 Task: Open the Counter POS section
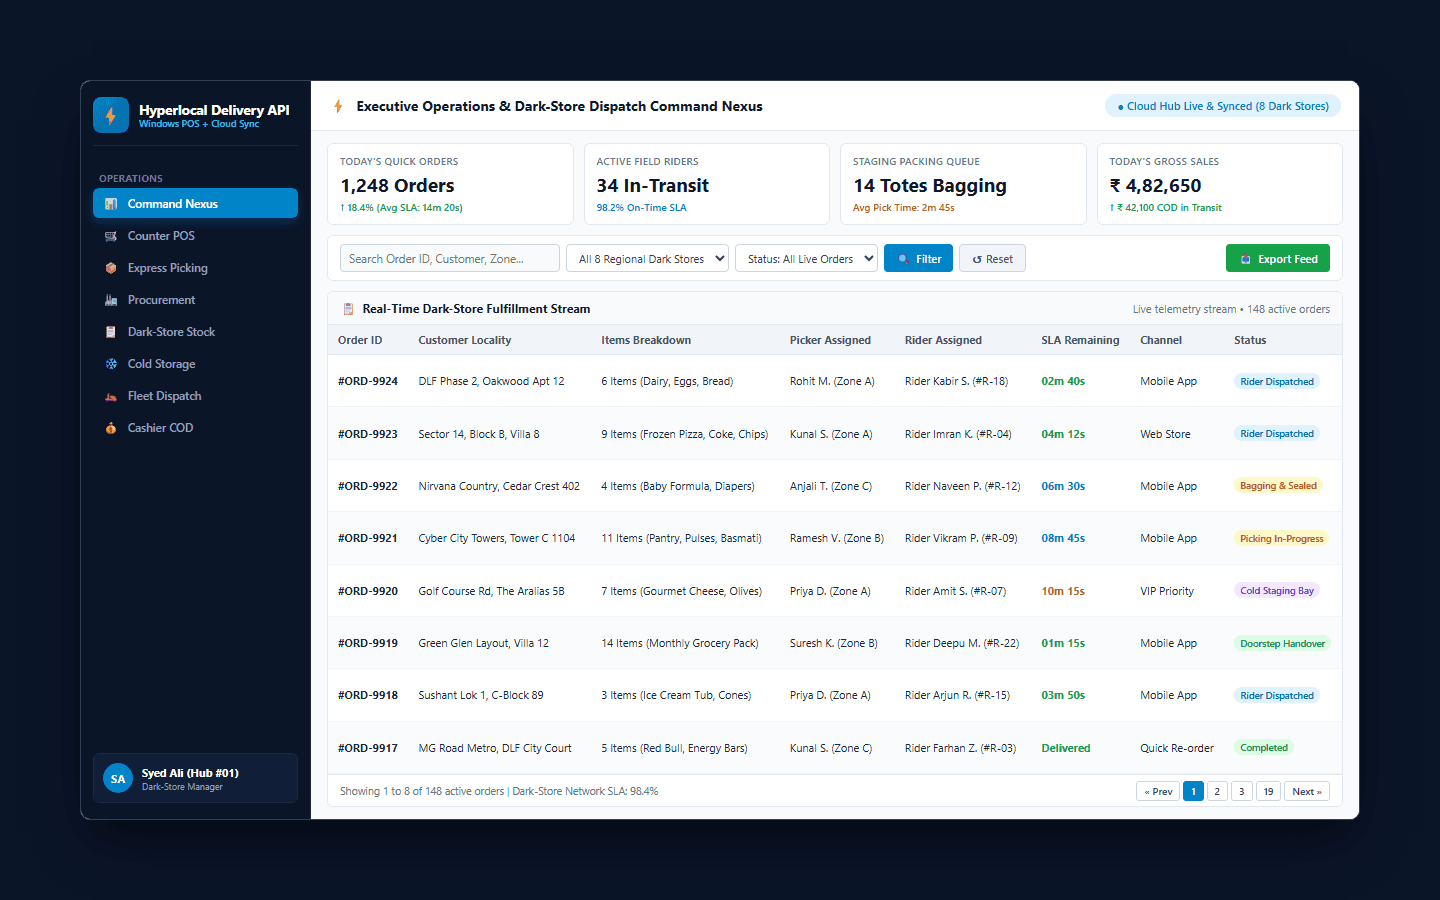(x=195, y=236)
